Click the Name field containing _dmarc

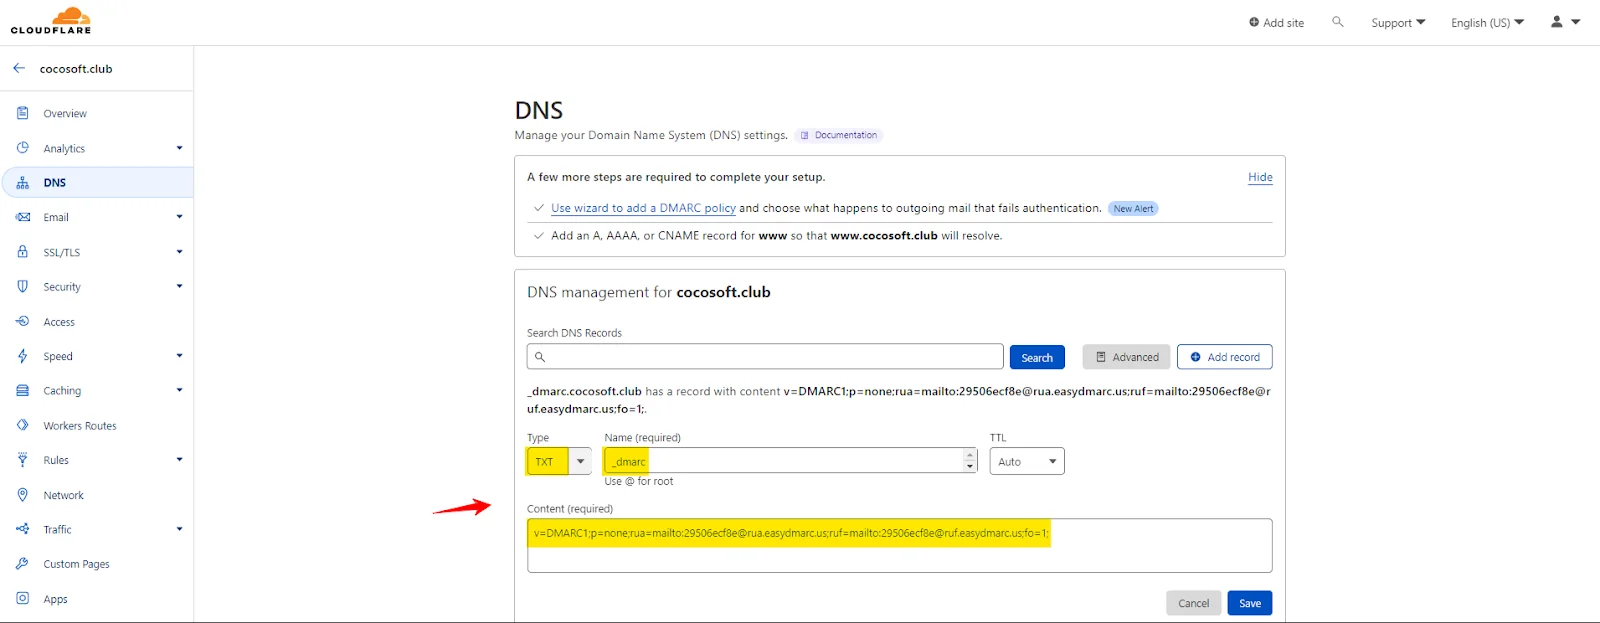pos(791,461)
